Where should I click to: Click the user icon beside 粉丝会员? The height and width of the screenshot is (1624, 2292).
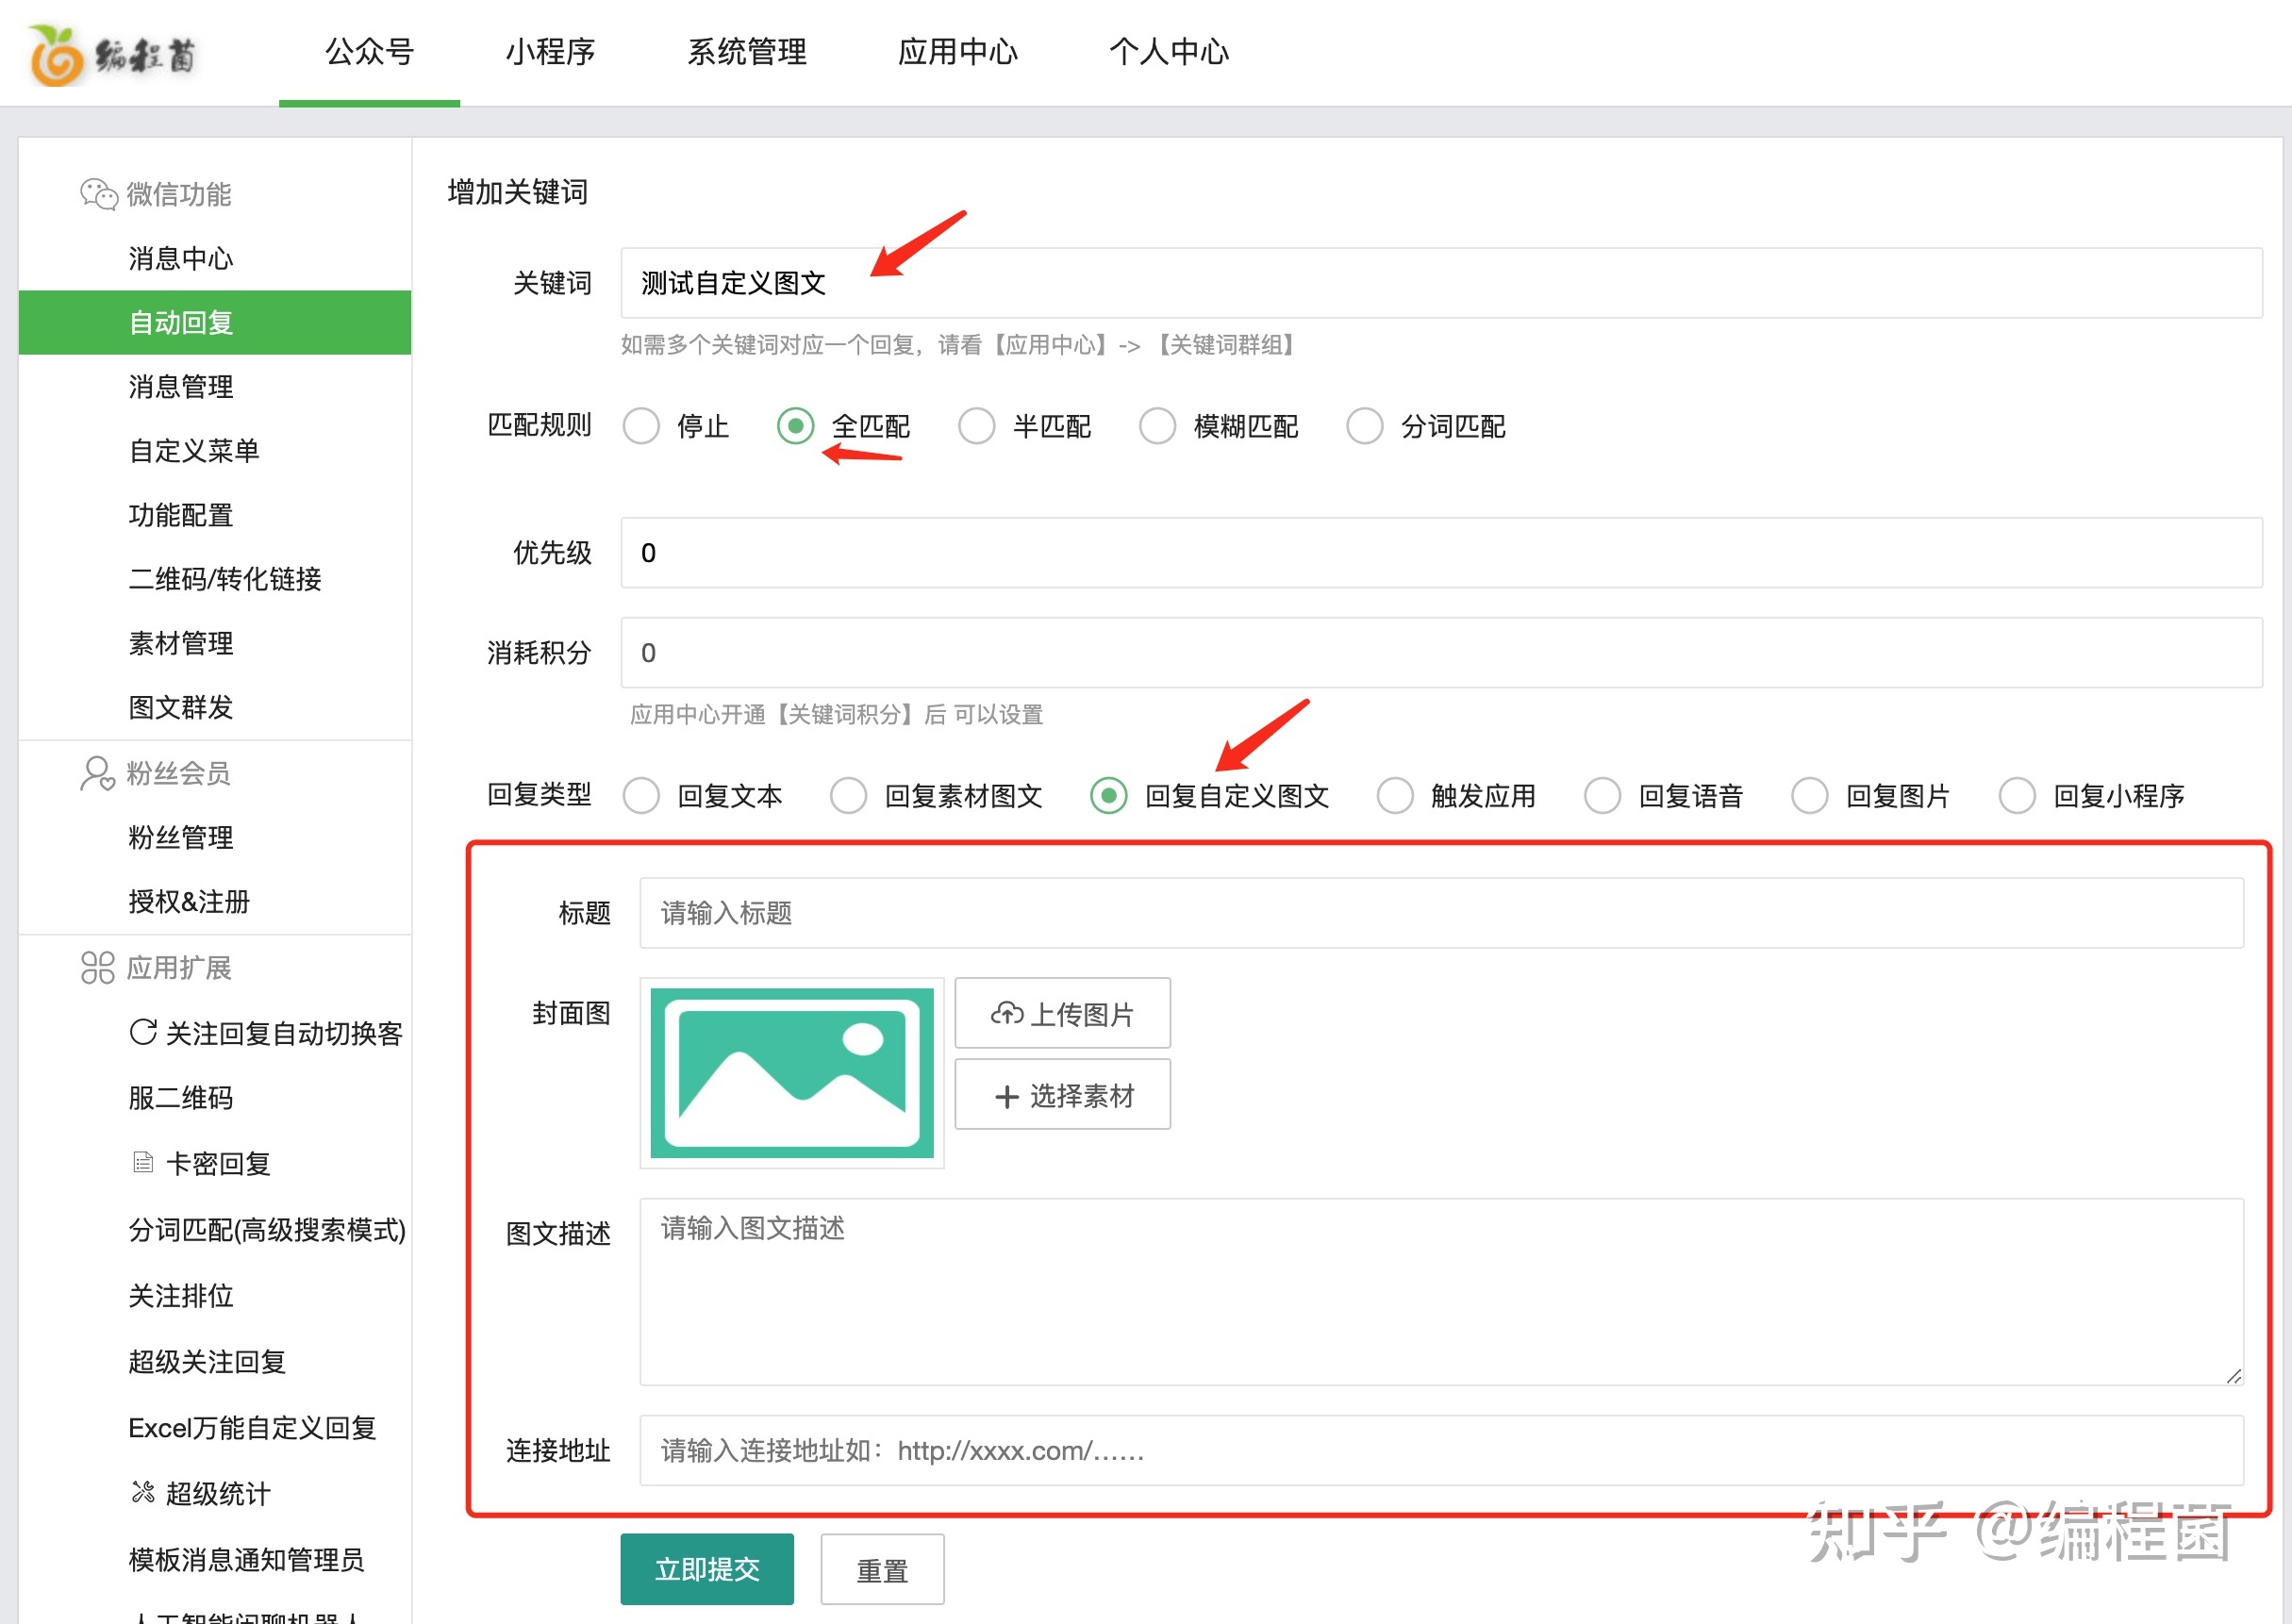click(97, 773)
